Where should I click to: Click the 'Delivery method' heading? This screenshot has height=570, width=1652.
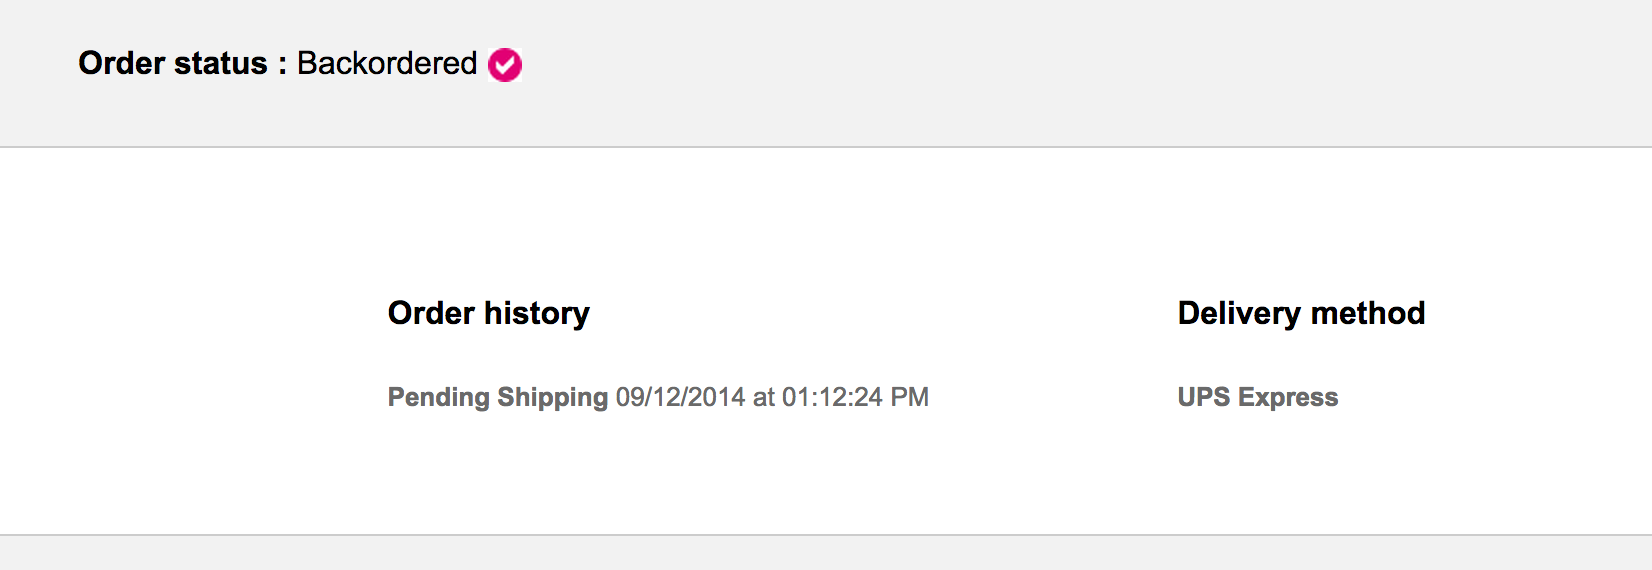click(x=1301, y=313)
